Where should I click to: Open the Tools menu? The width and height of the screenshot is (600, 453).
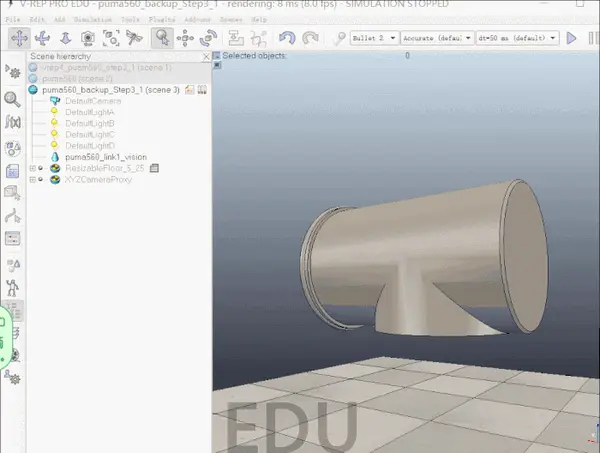coord(130,20)
